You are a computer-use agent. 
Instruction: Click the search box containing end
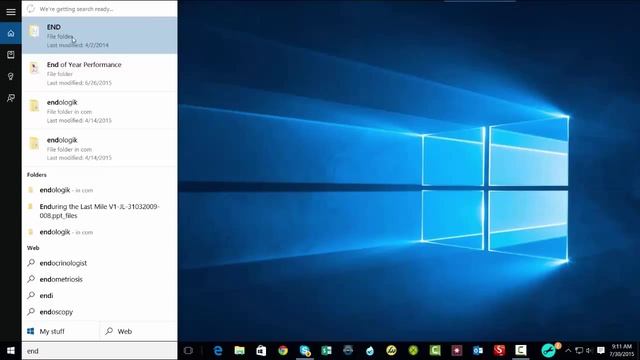point(100,351)
